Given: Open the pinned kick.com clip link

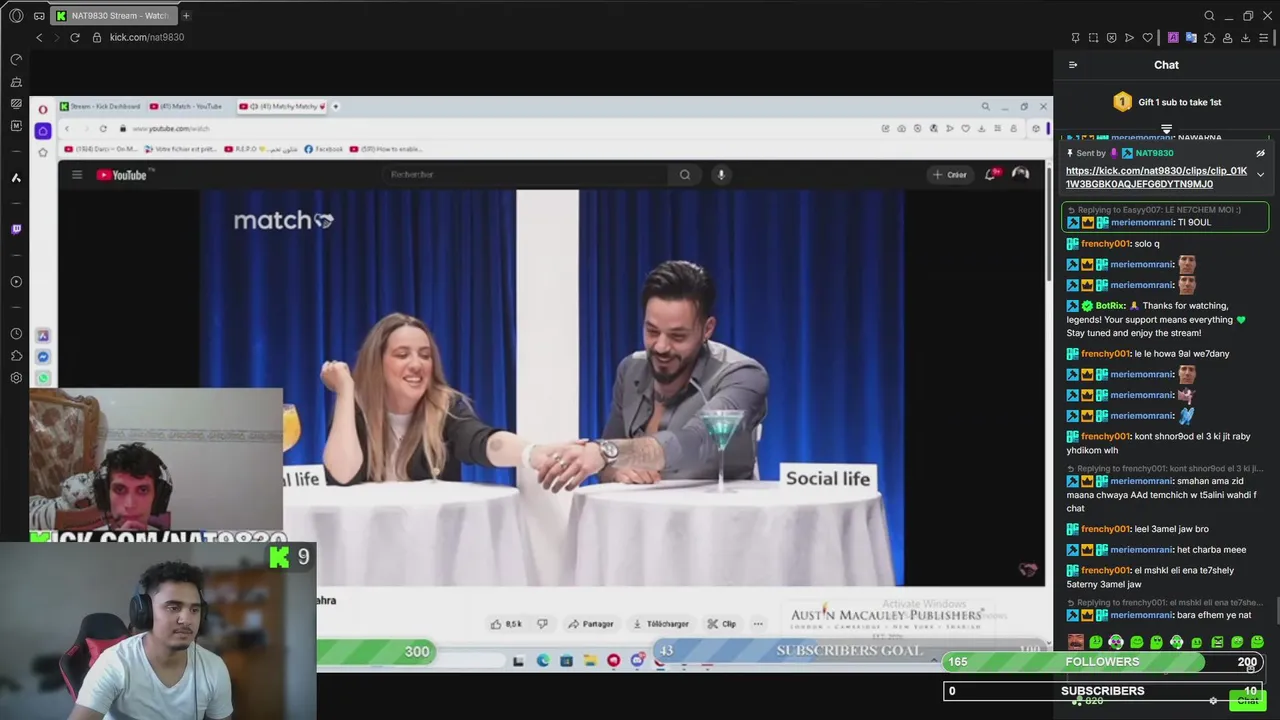Looking at the screenshot, I should 1156,177.
